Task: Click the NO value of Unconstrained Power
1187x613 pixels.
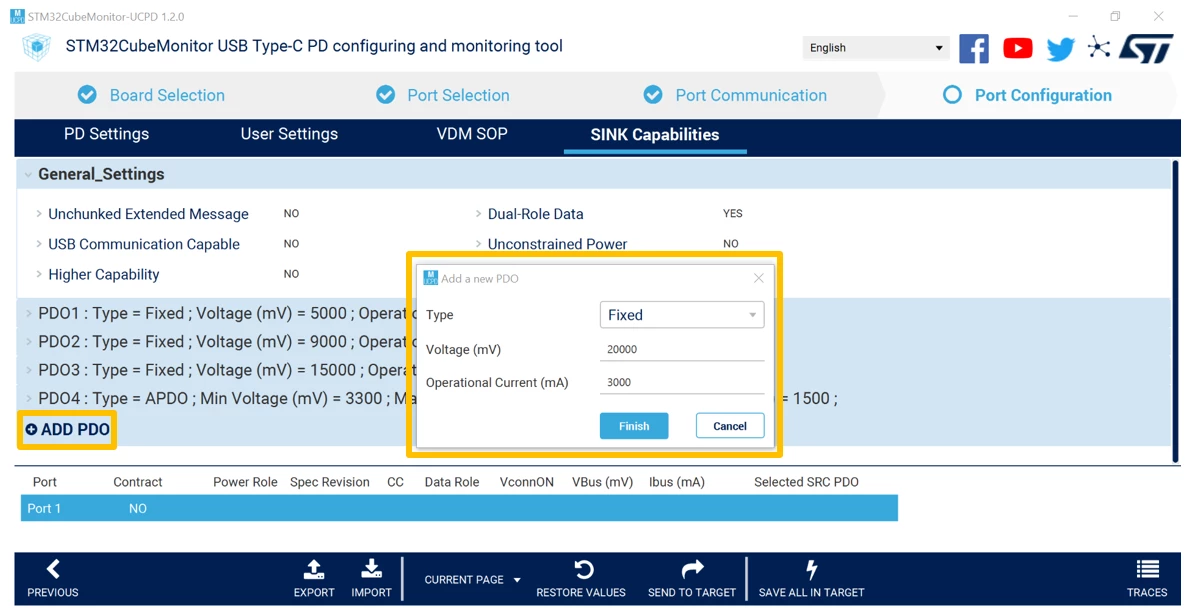Action: pyautogui.click(x=731, y=244)
